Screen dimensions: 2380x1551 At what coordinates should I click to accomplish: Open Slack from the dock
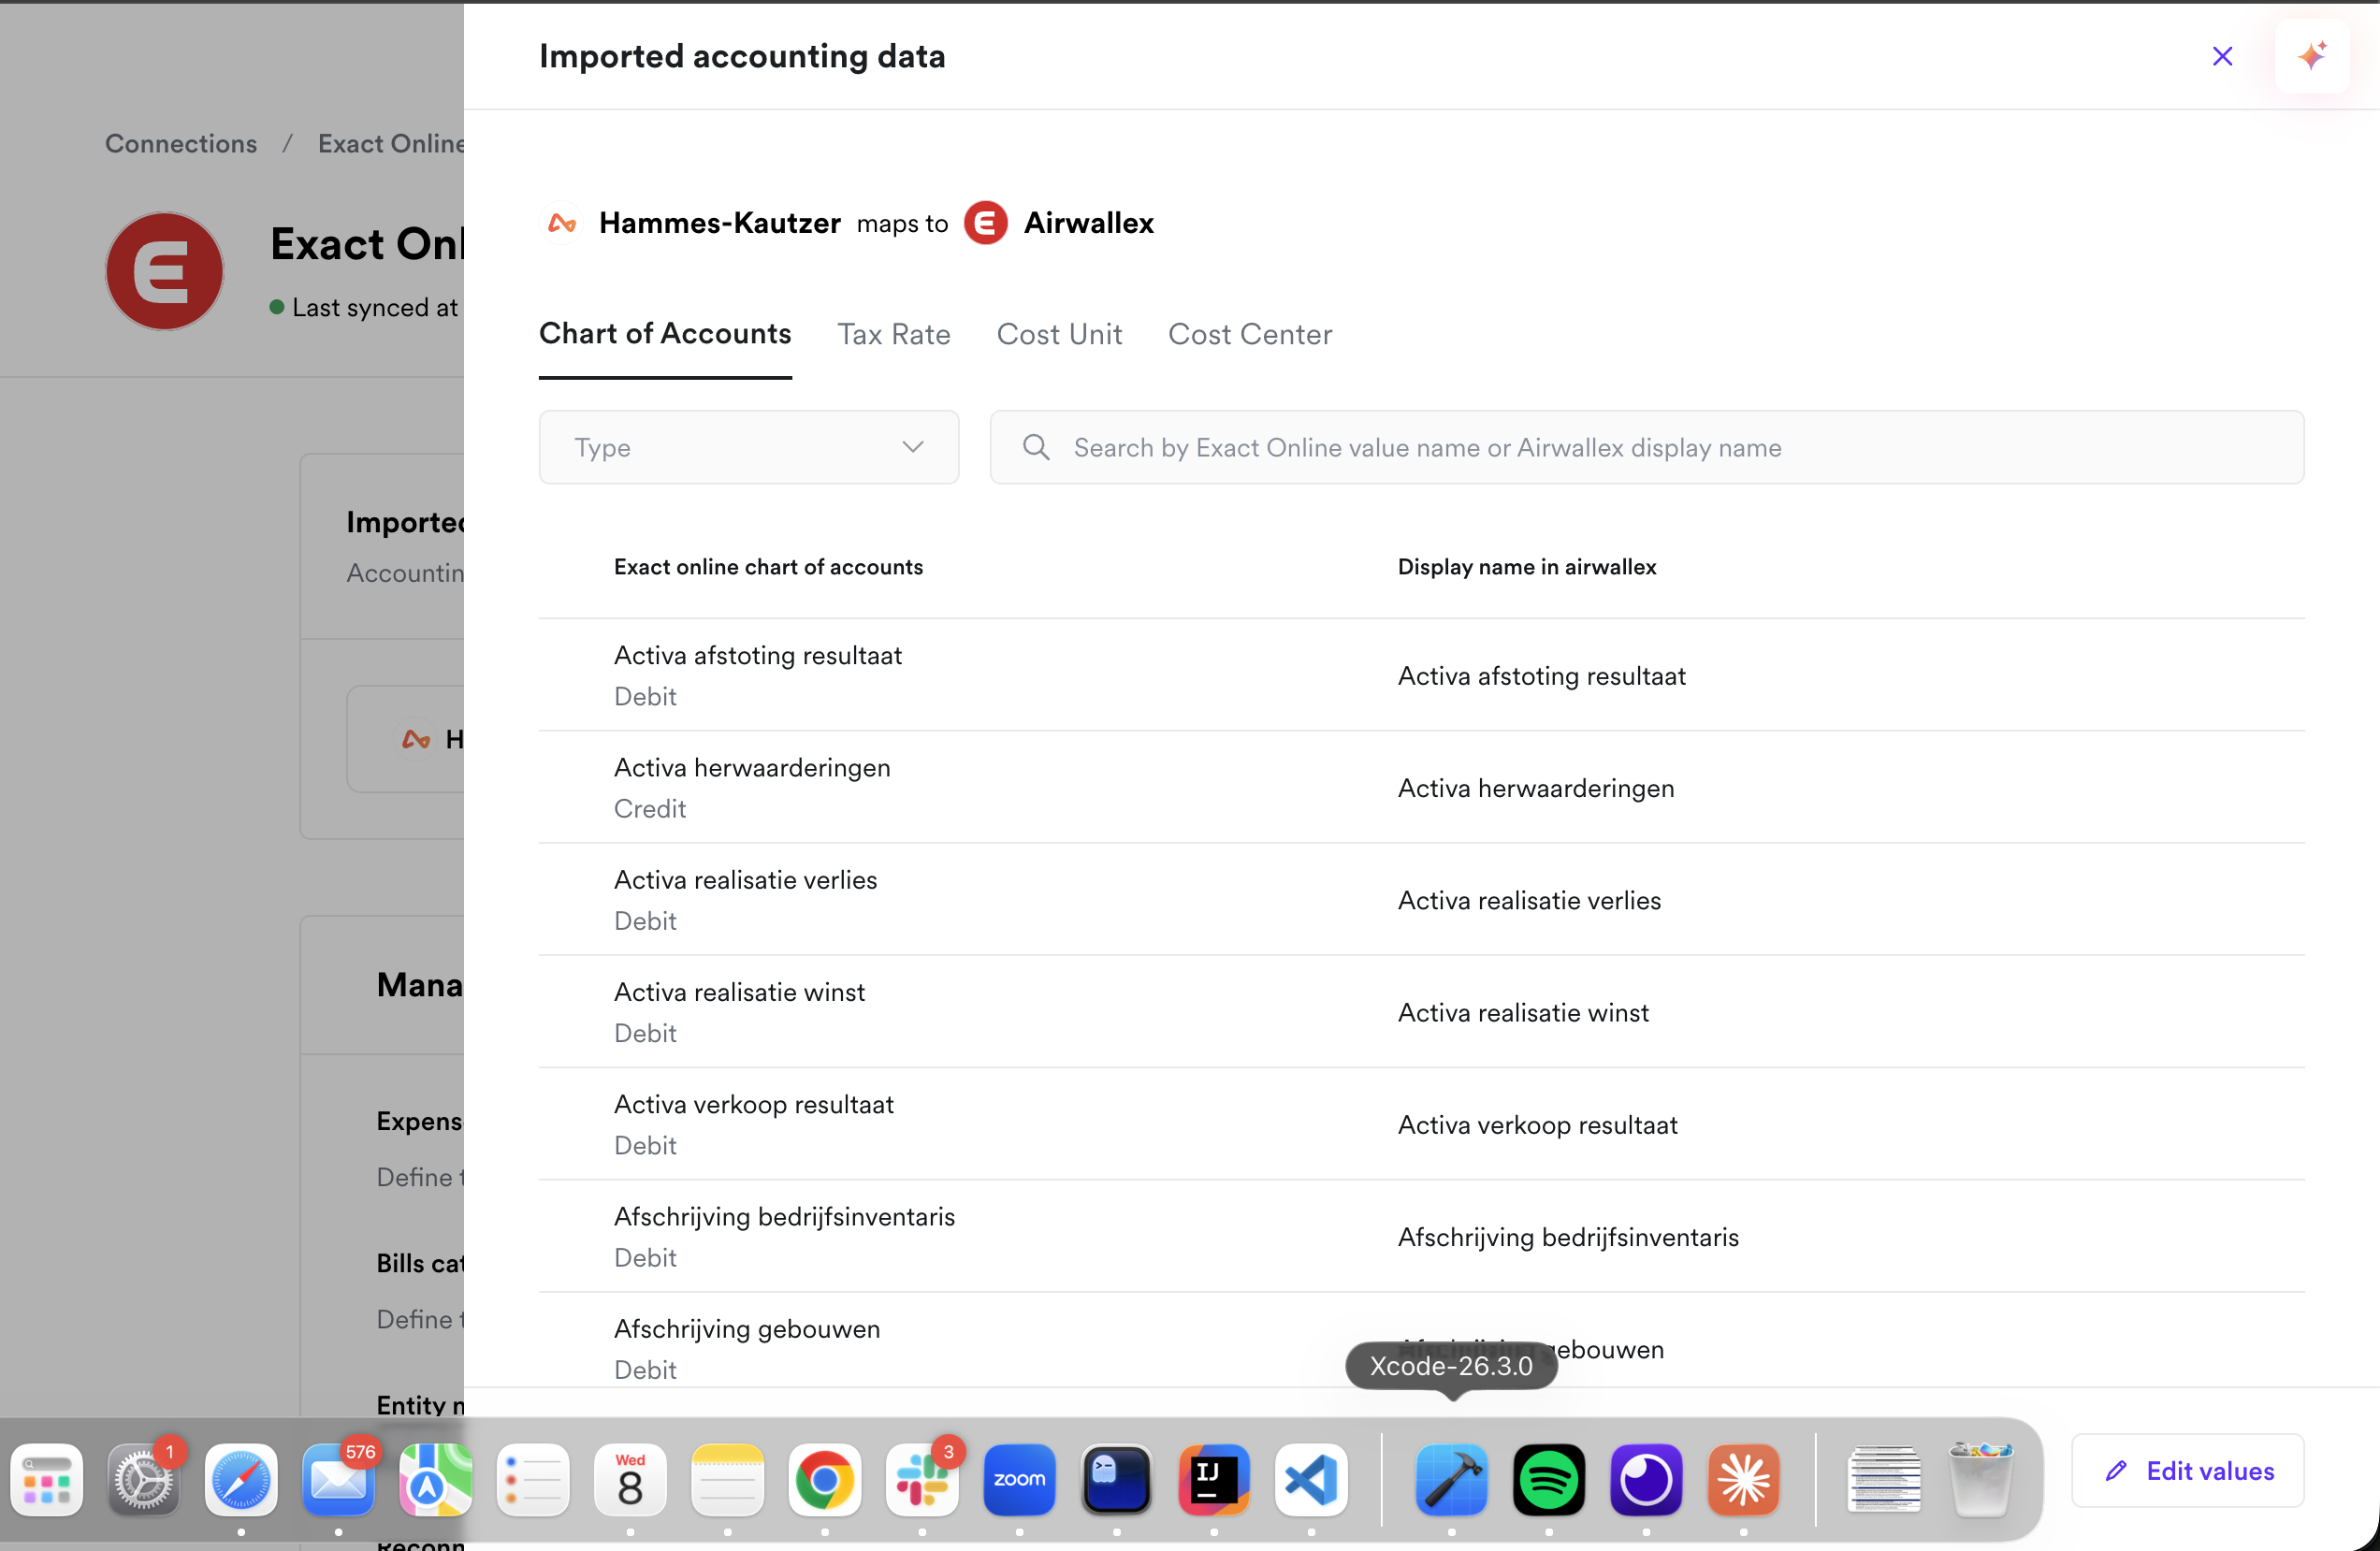921,1478
